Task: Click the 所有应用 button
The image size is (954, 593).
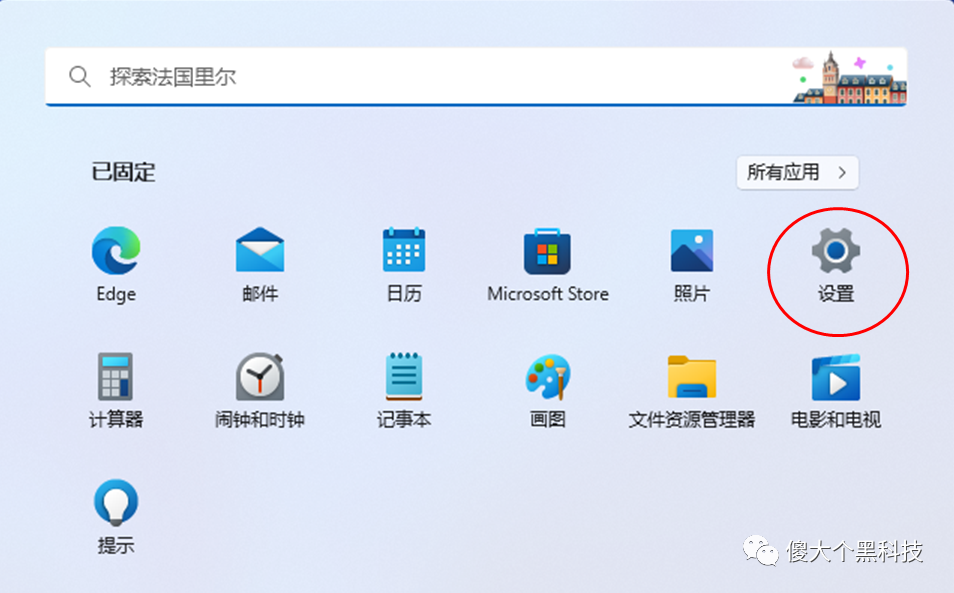Action: 797,173
